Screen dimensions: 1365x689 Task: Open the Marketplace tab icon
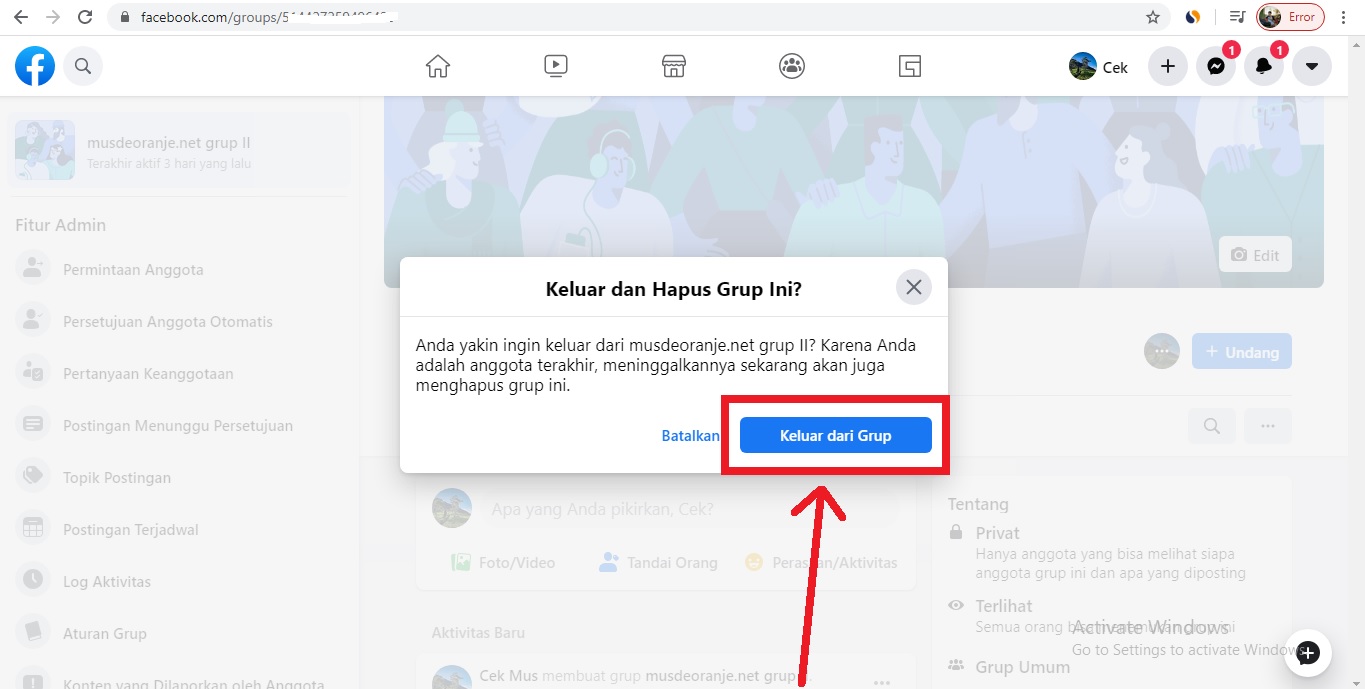[x=674, y=66]
